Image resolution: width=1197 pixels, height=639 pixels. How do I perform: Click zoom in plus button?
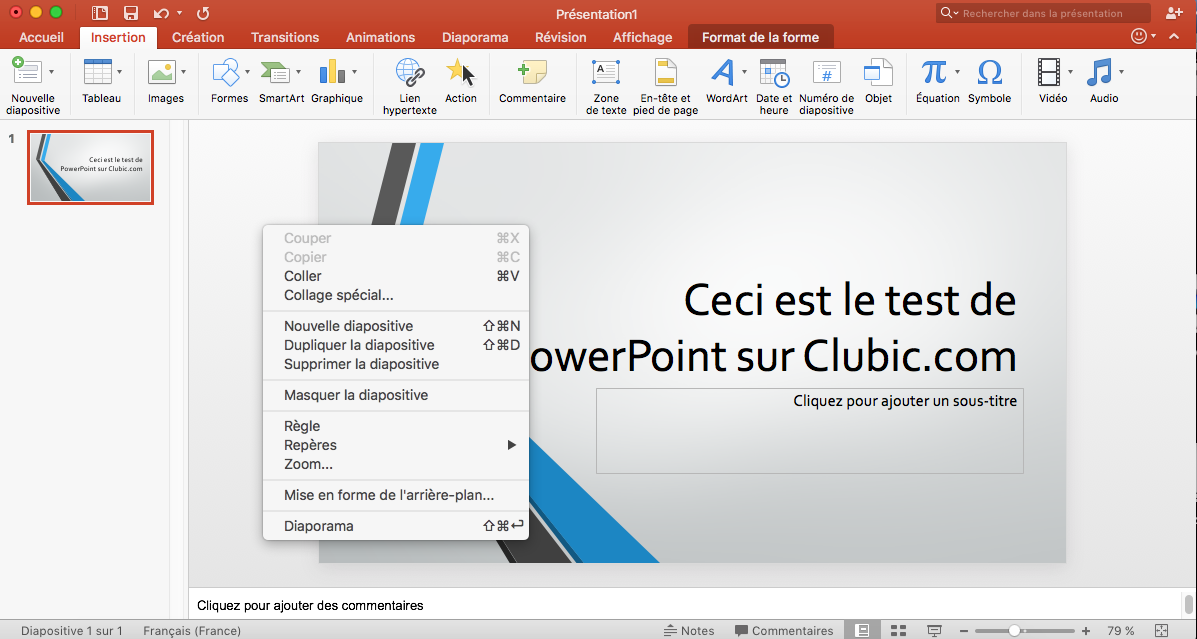[x=1086, y=631]
